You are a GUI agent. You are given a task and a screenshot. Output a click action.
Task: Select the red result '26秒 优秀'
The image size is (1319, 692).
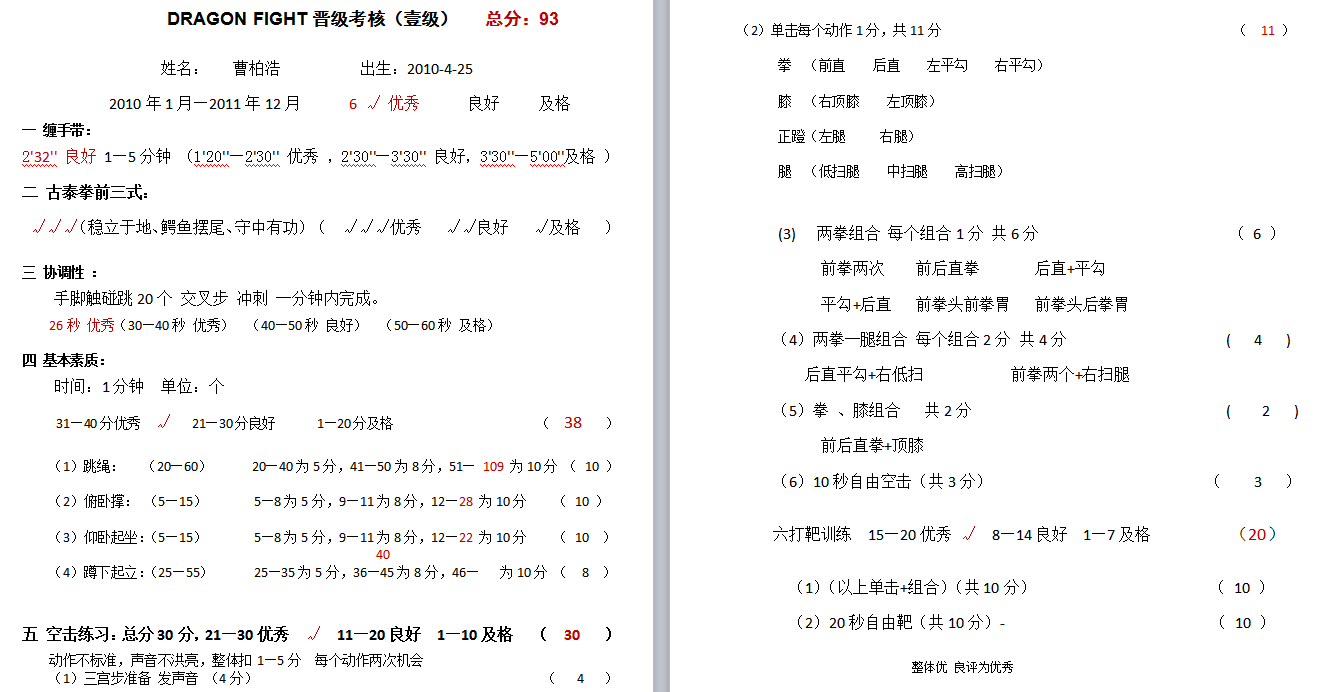82,325
